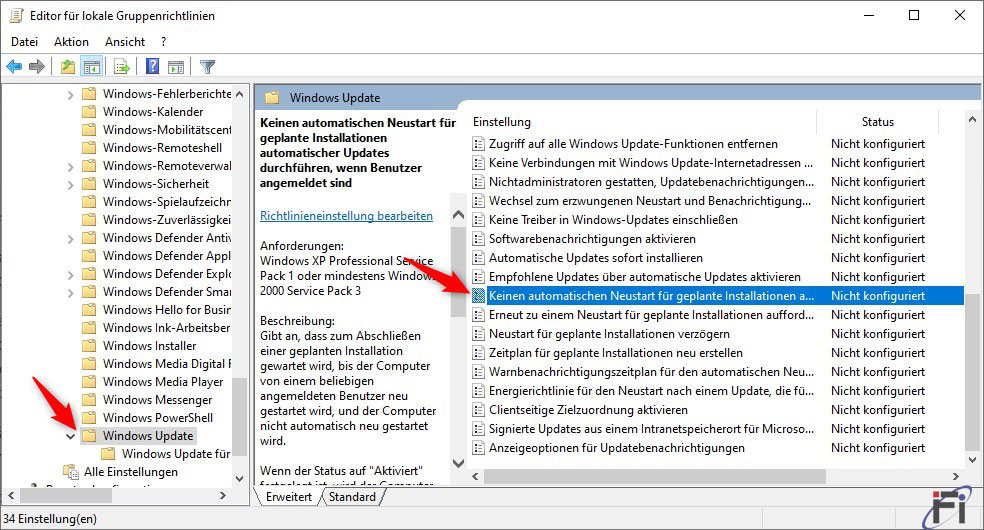Expand the Windows Defender Antivirus node
984x530 pixels.
coord(70,239)
